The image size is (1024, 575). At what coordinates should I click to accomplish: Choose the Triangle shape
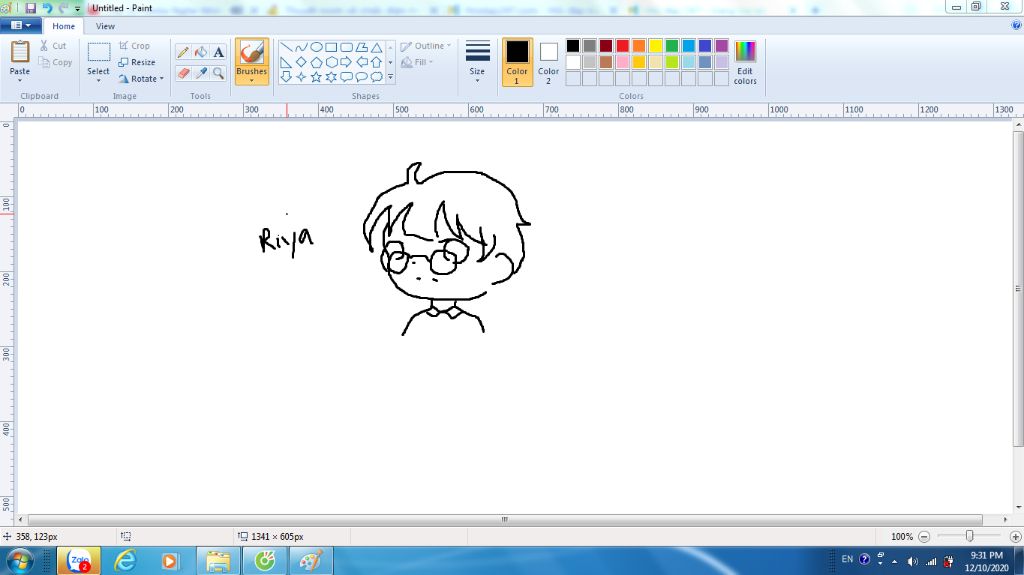click(x=377, y=47)
